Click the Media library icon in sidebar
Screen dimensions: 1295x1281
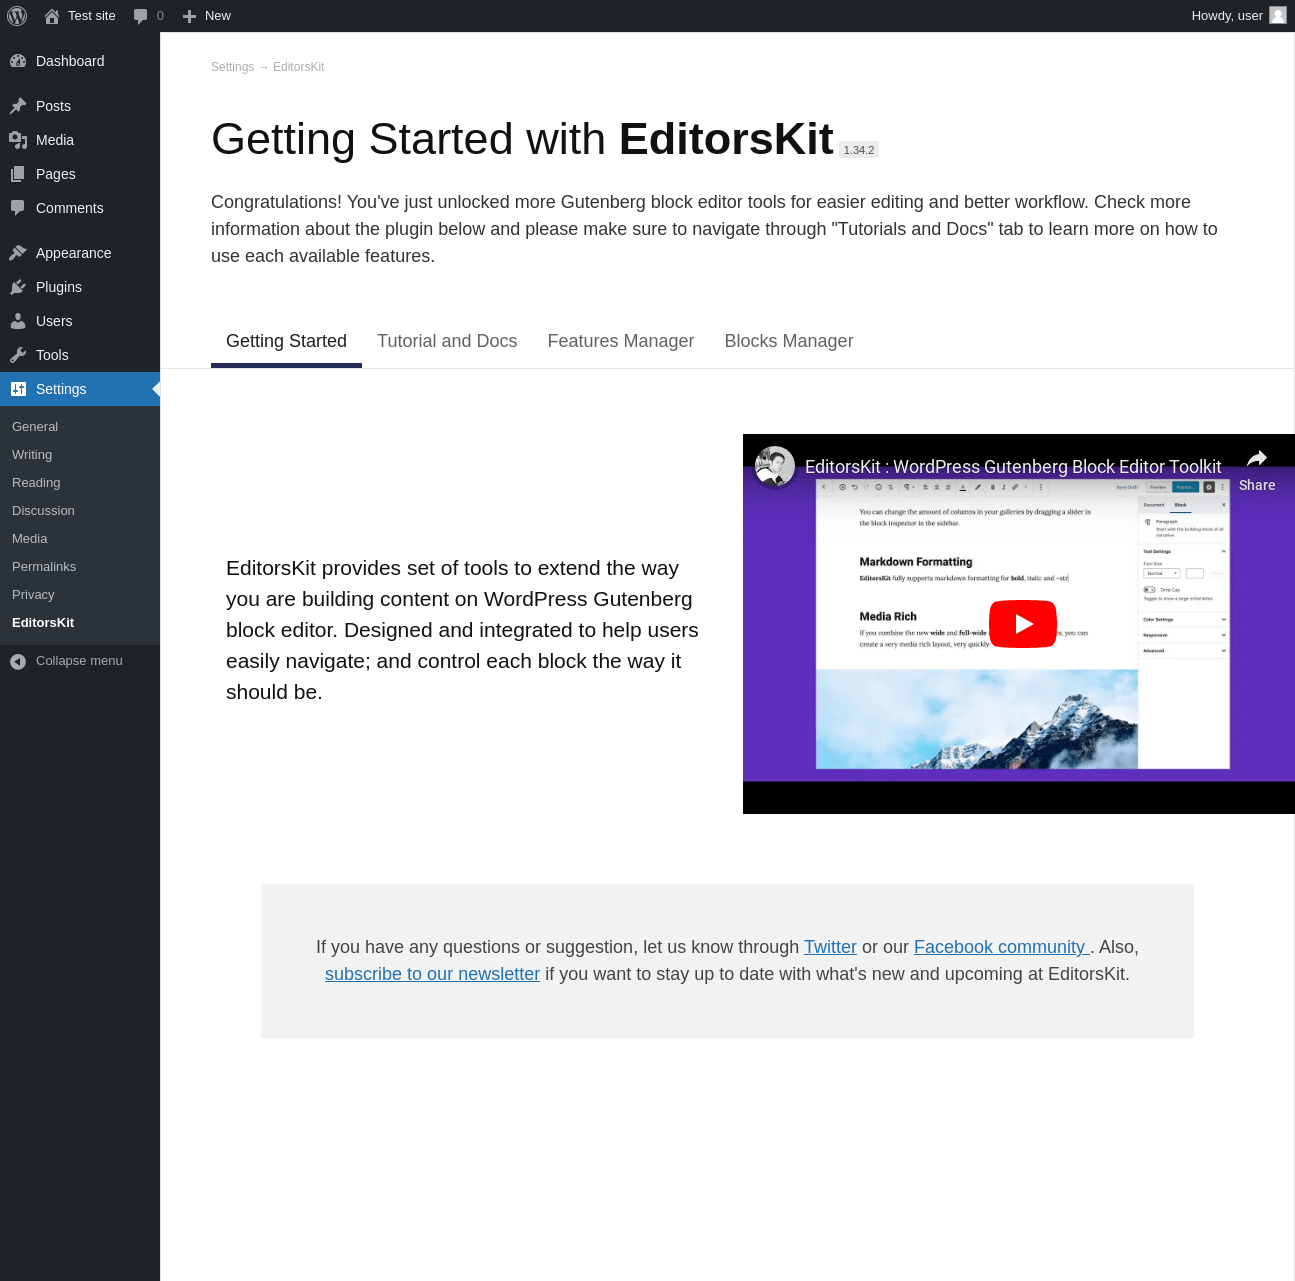[x=18, y=140]
